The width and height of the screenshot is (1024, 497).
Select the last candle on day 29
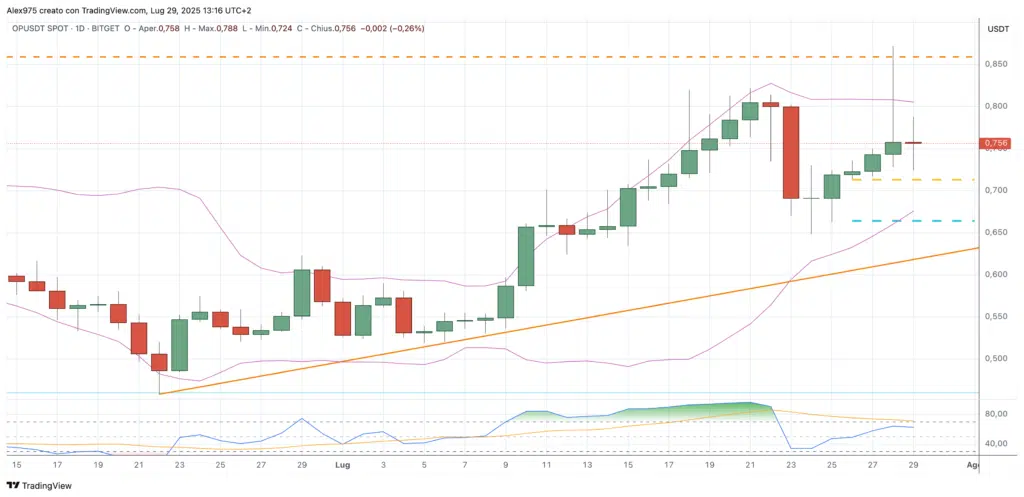click(x=914, y=143)
